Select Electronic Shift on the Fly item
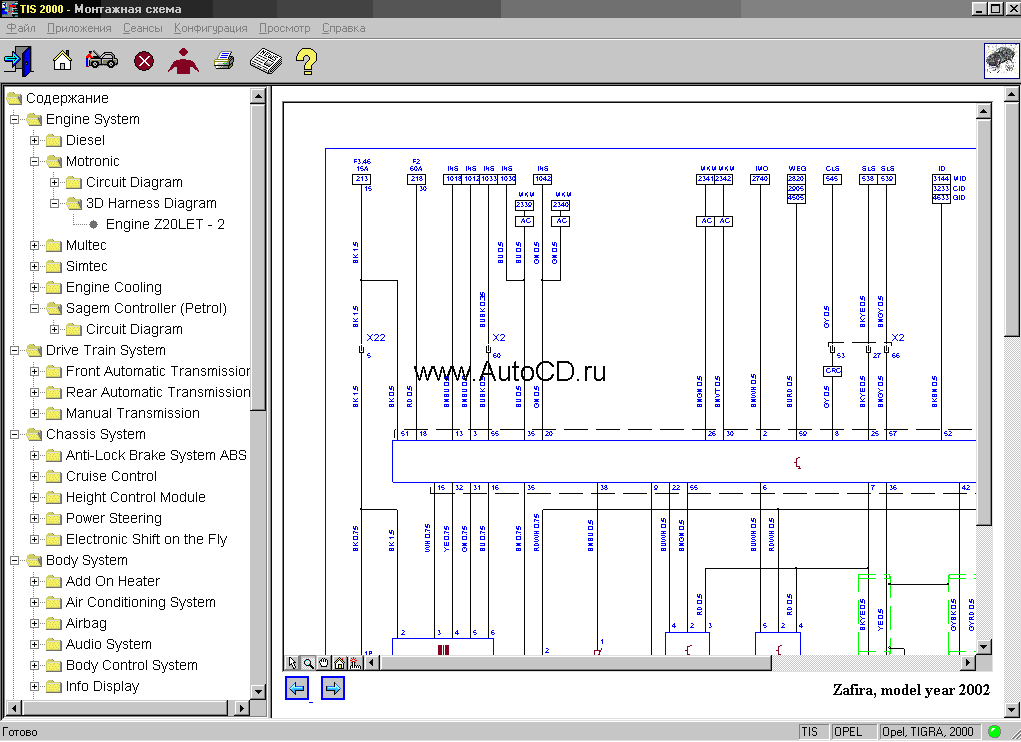 pyautogui.click(x=146, y=540)
